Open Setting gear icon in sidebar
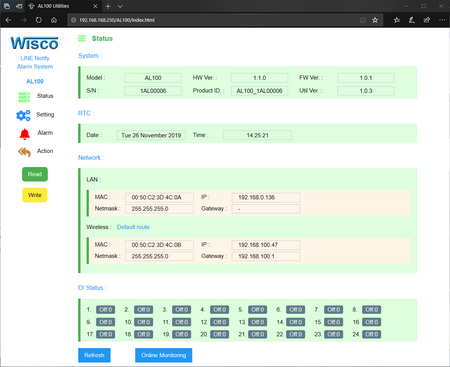This screenshot has width=450, height=367. pos(23,115)
